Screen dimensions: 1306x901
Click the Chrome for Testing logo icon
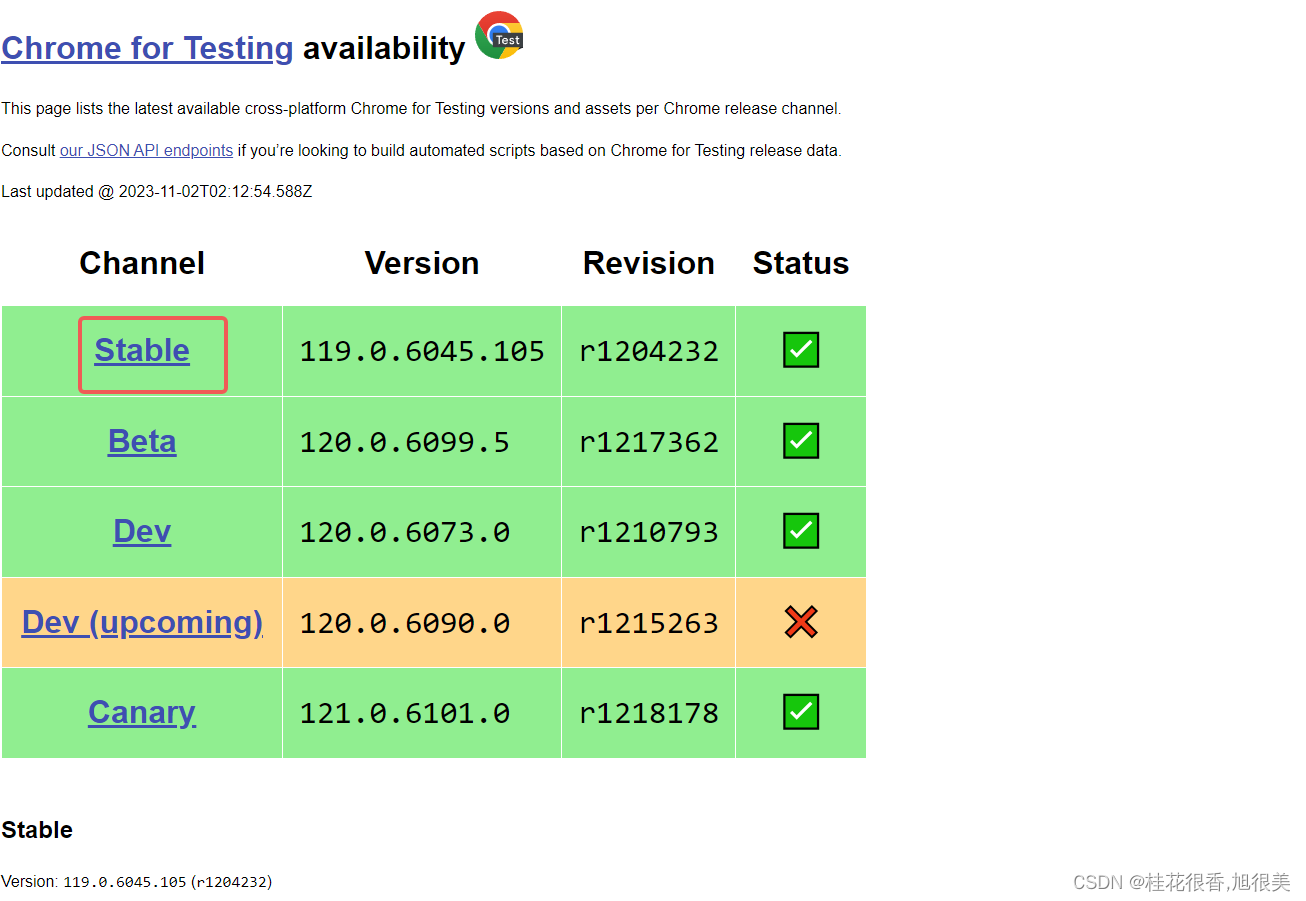499,35
